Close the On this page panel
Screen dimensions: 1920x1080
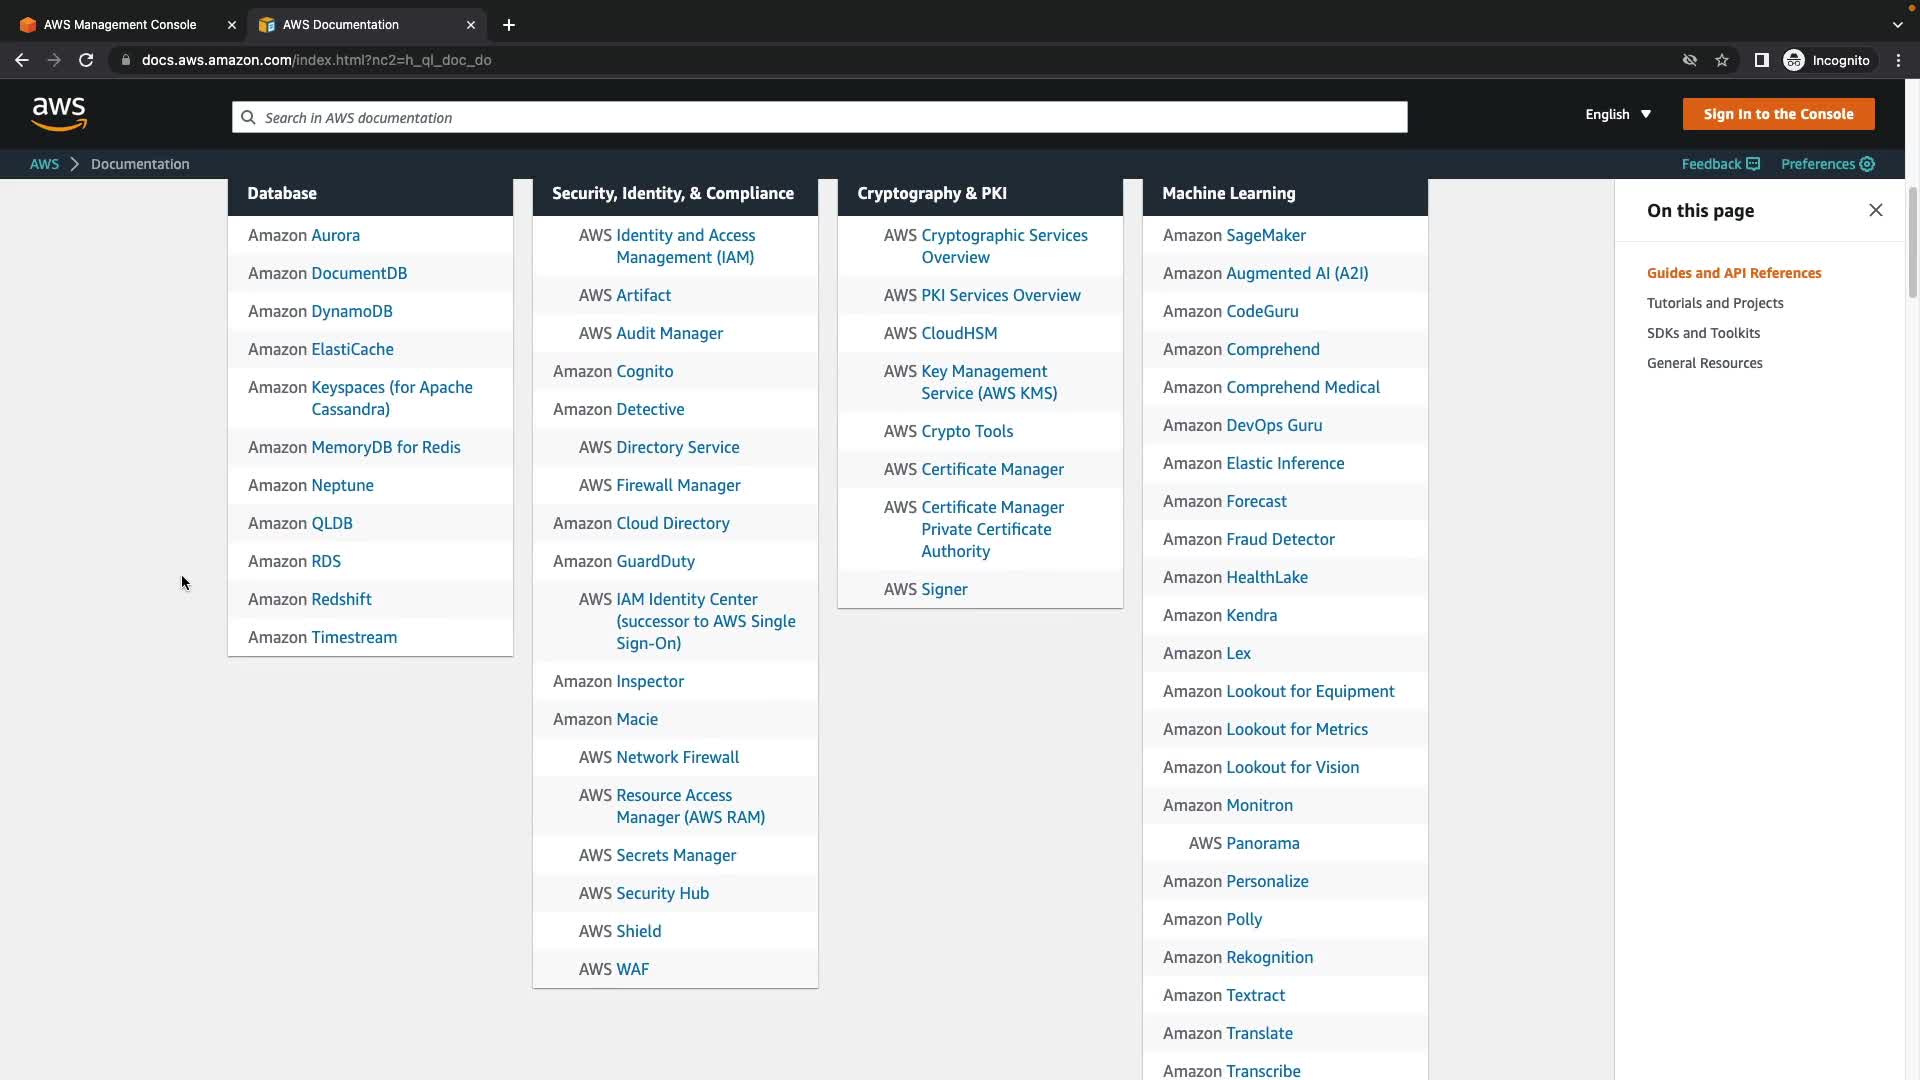tap(1875, 210)
